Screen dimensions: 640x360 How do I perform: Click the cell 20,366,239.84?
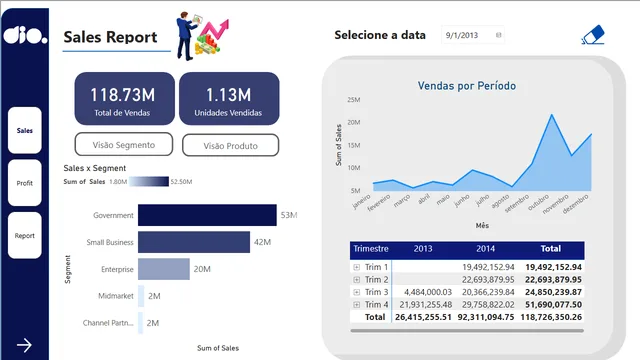point(488,292)
